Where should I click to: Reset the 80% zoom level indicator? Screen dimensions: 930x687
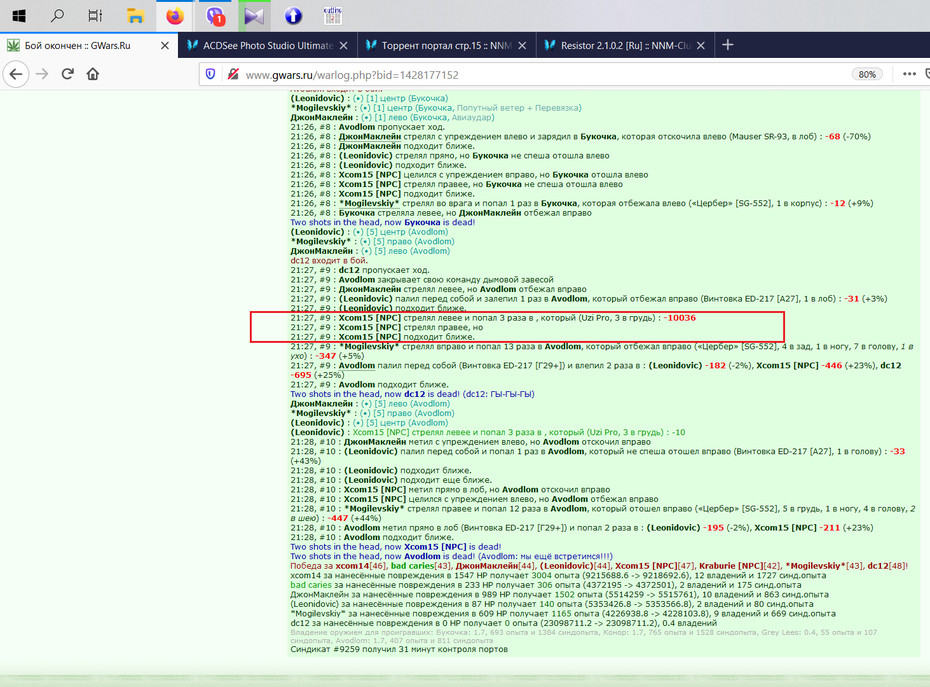867,75
